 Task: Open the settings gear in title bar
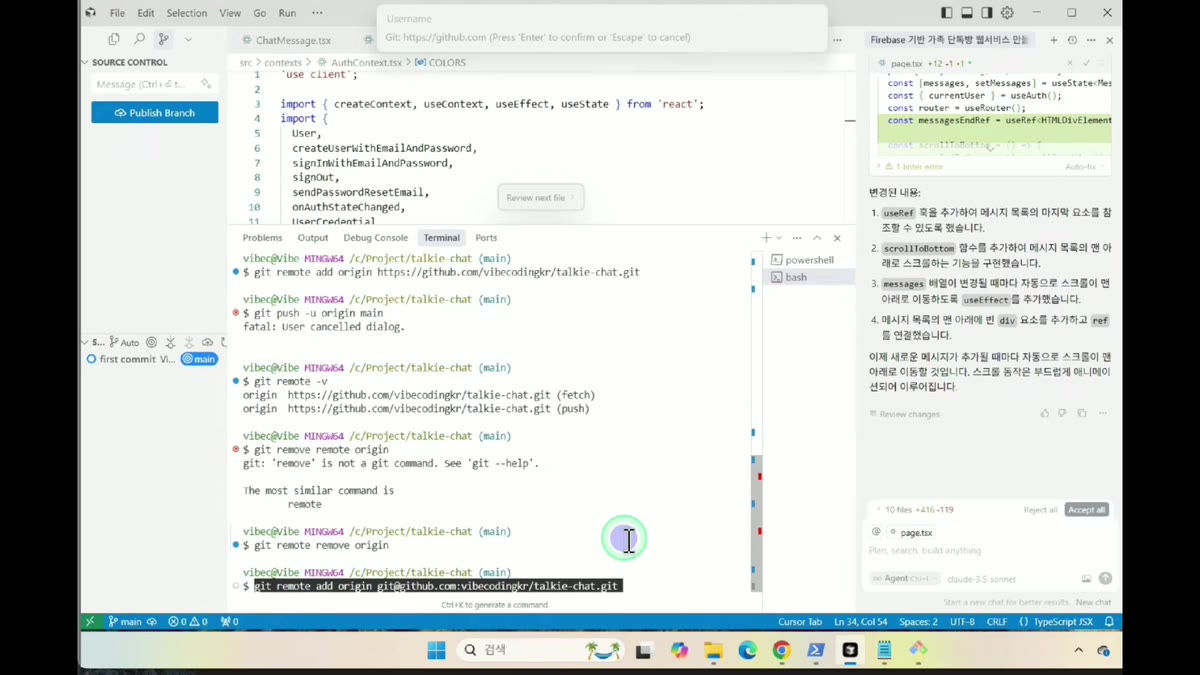click(x=1007, y=13)
